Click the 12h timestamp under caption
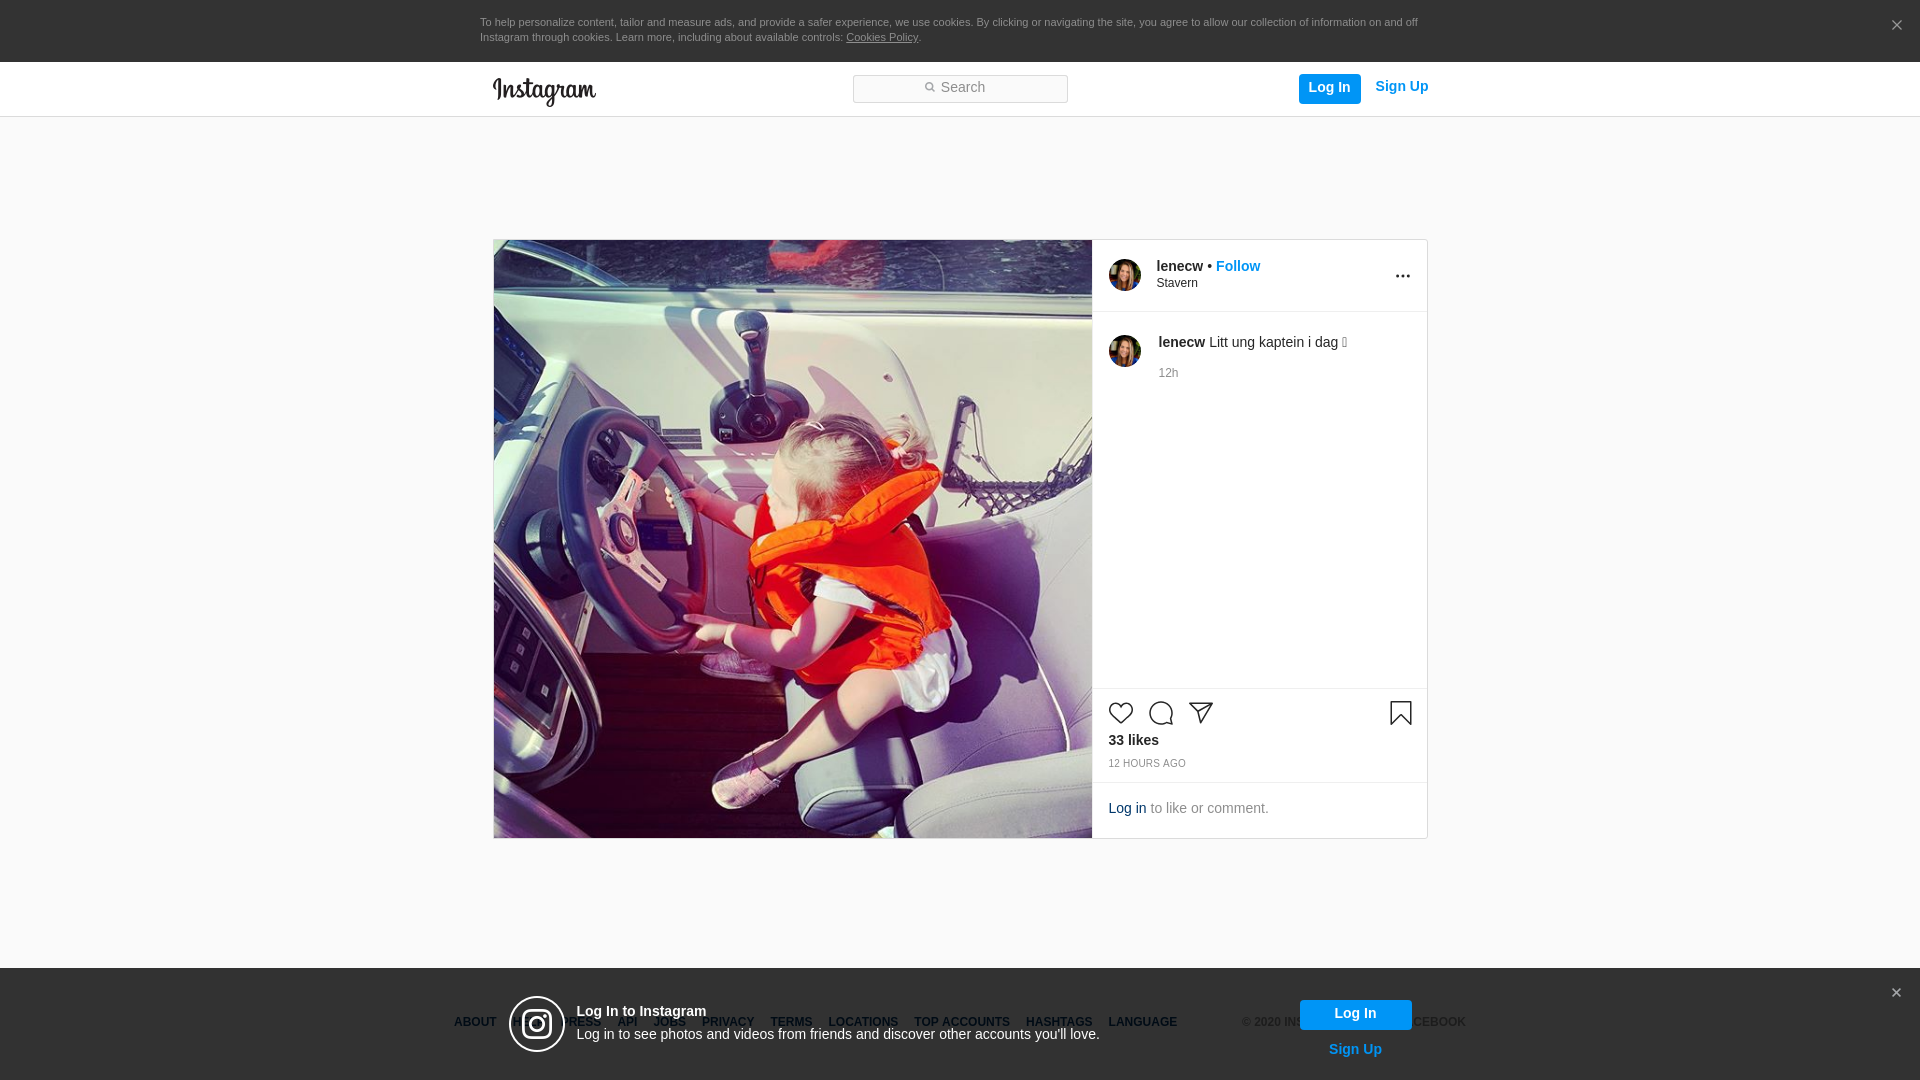1920x1080 pixels. [1168, 373]
